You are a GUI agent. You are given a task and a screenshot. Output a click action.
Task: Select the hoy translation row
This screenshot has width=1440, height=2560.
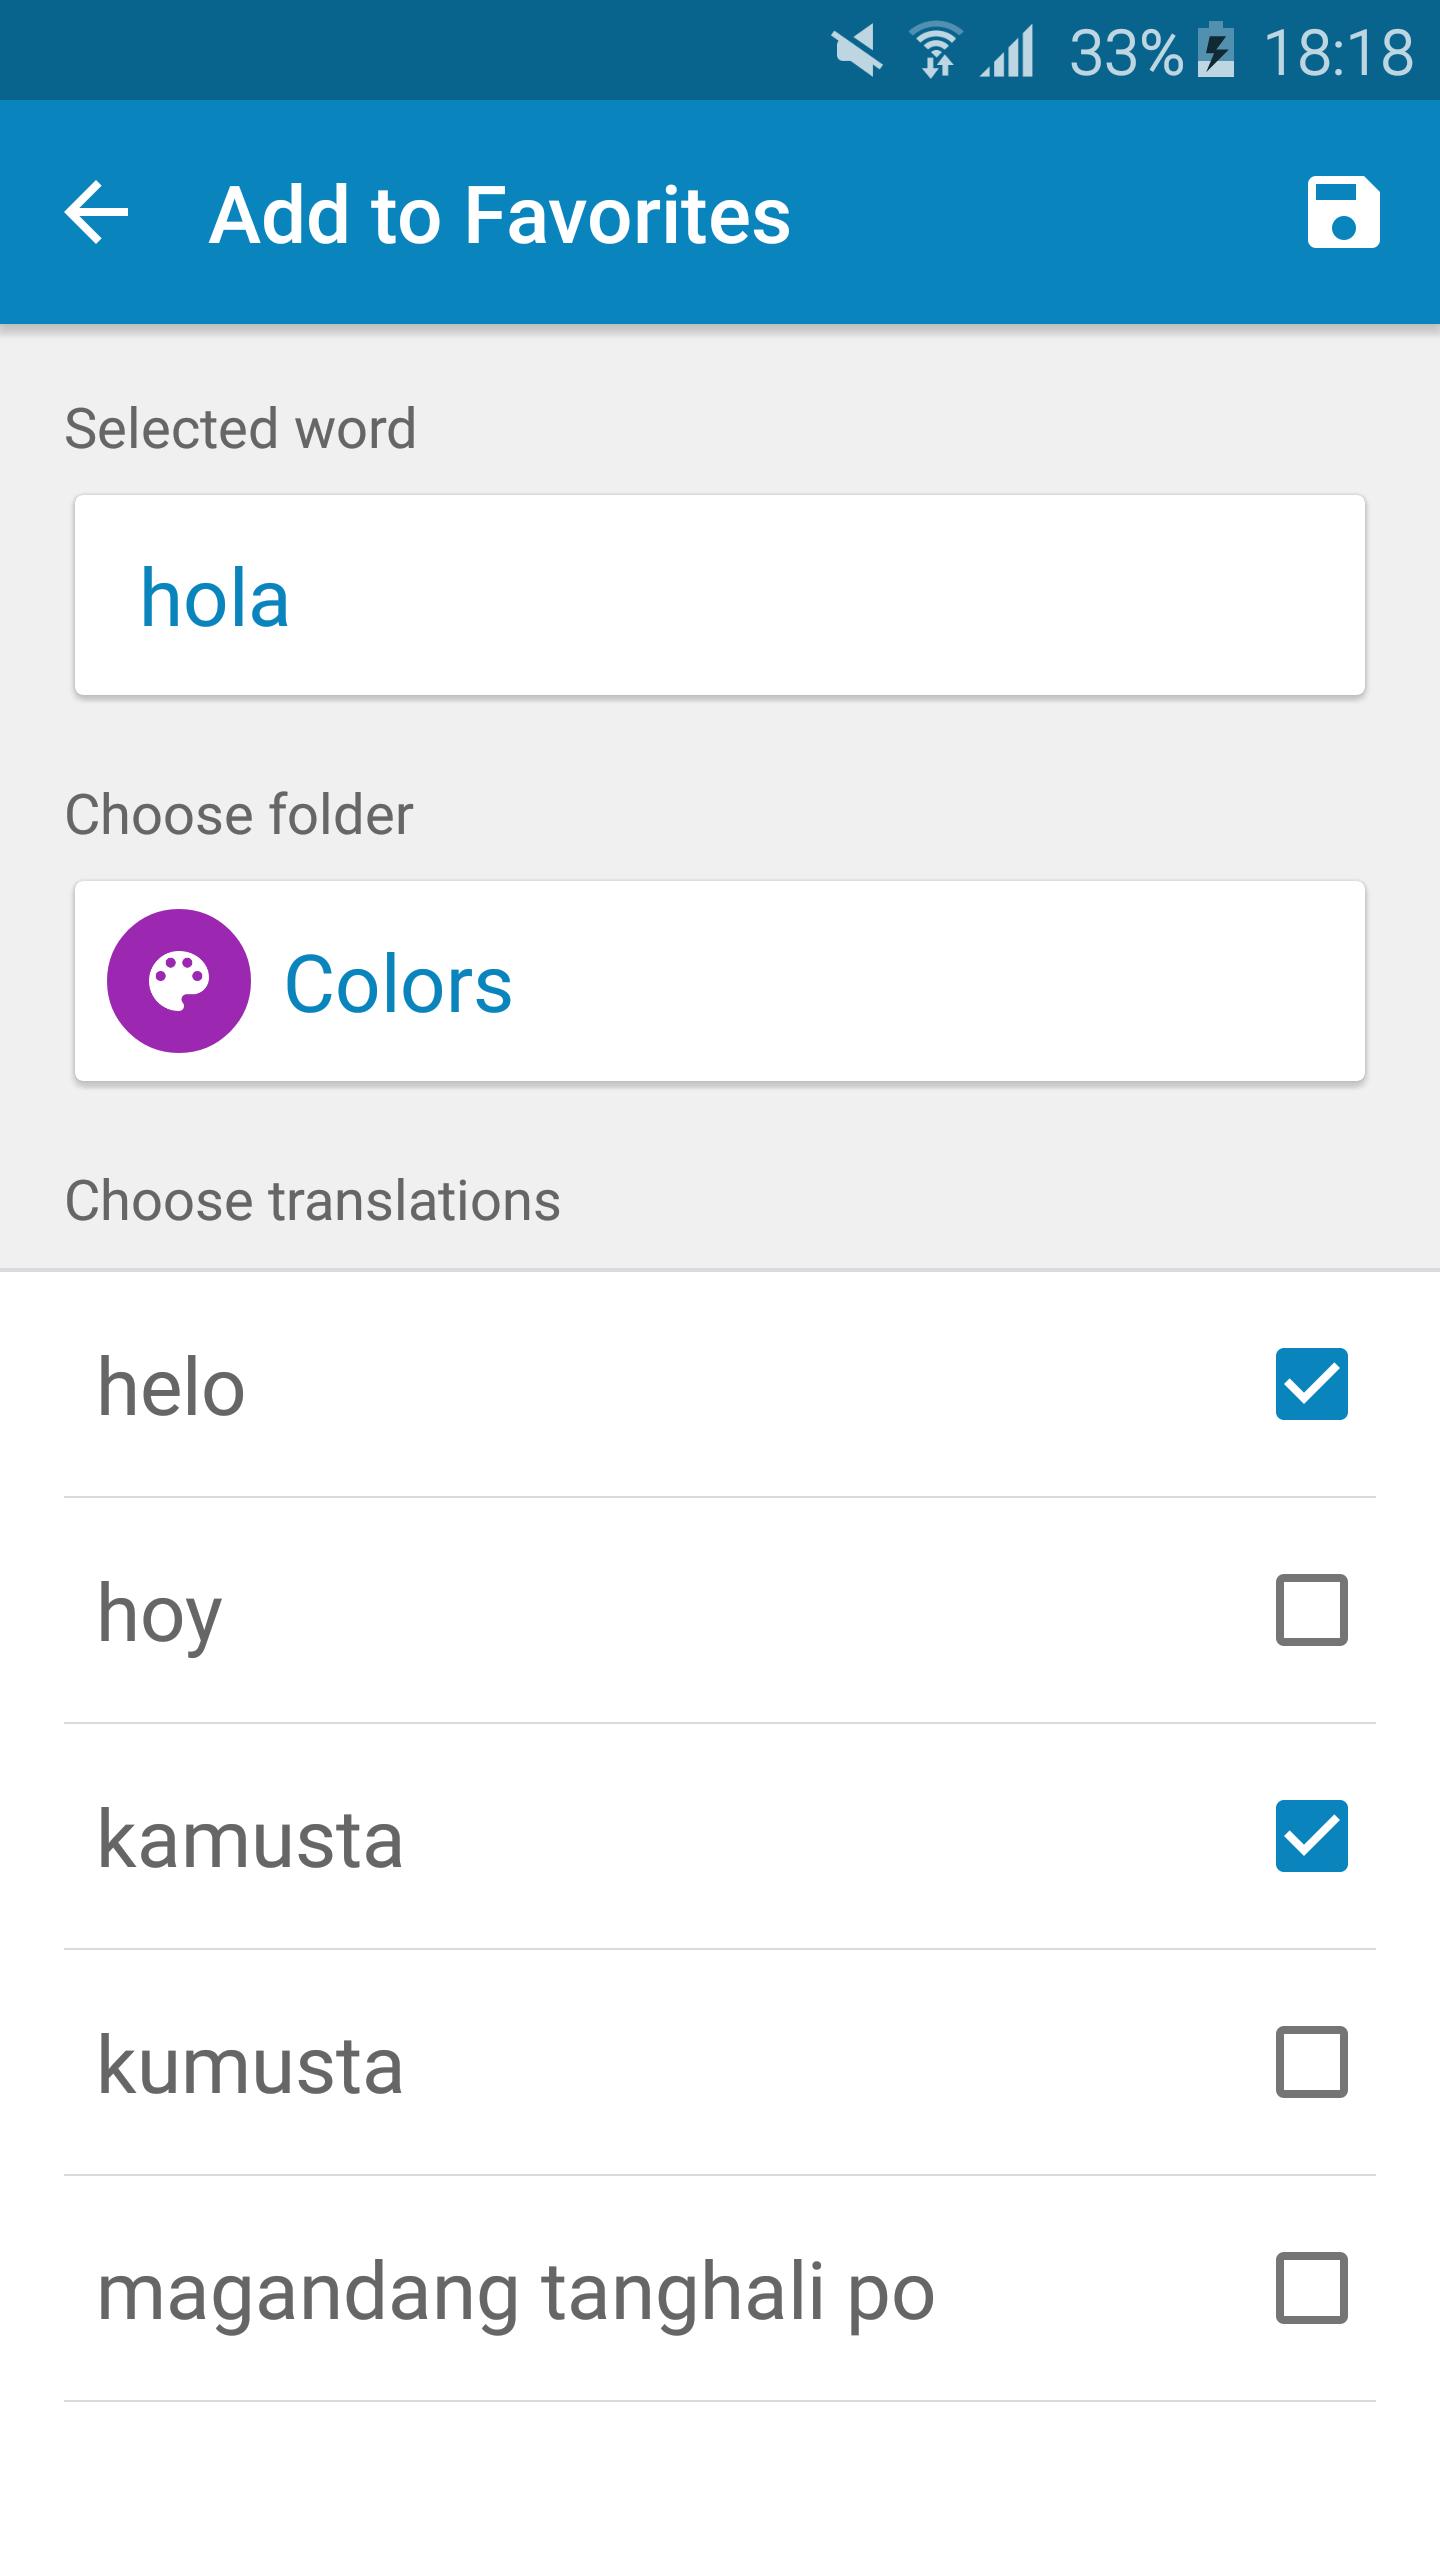(x=600, y=1612)
